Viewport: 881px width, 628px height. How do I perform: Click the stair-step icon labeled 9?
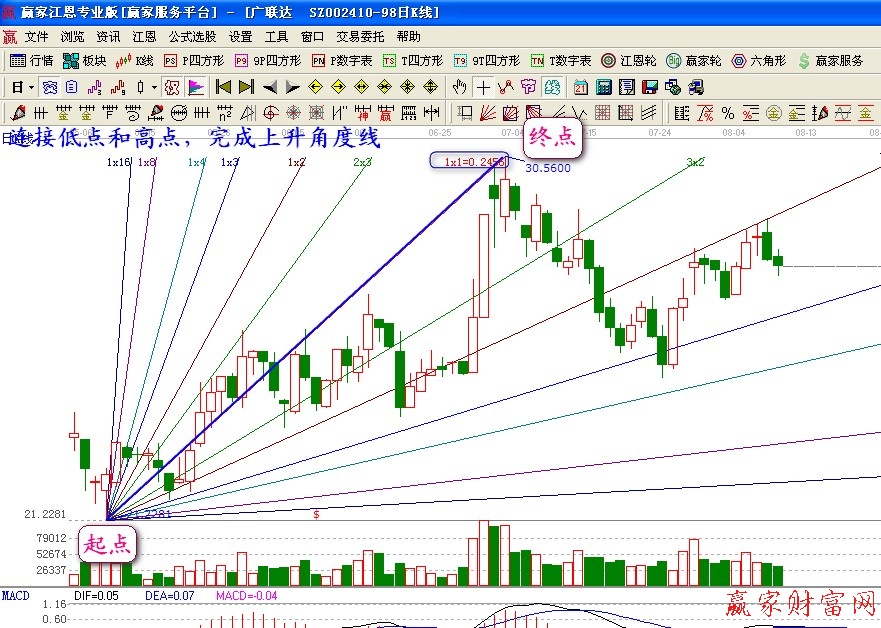tap(117, 87)
